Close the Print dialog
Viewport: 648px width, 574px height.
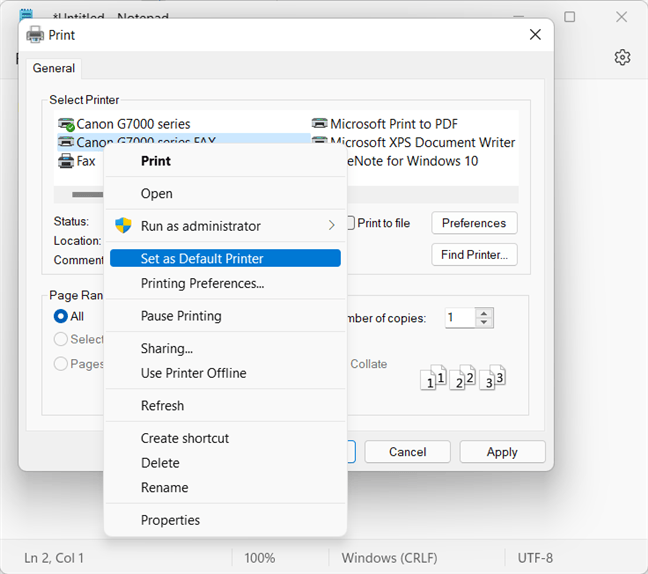pos(535,35)
